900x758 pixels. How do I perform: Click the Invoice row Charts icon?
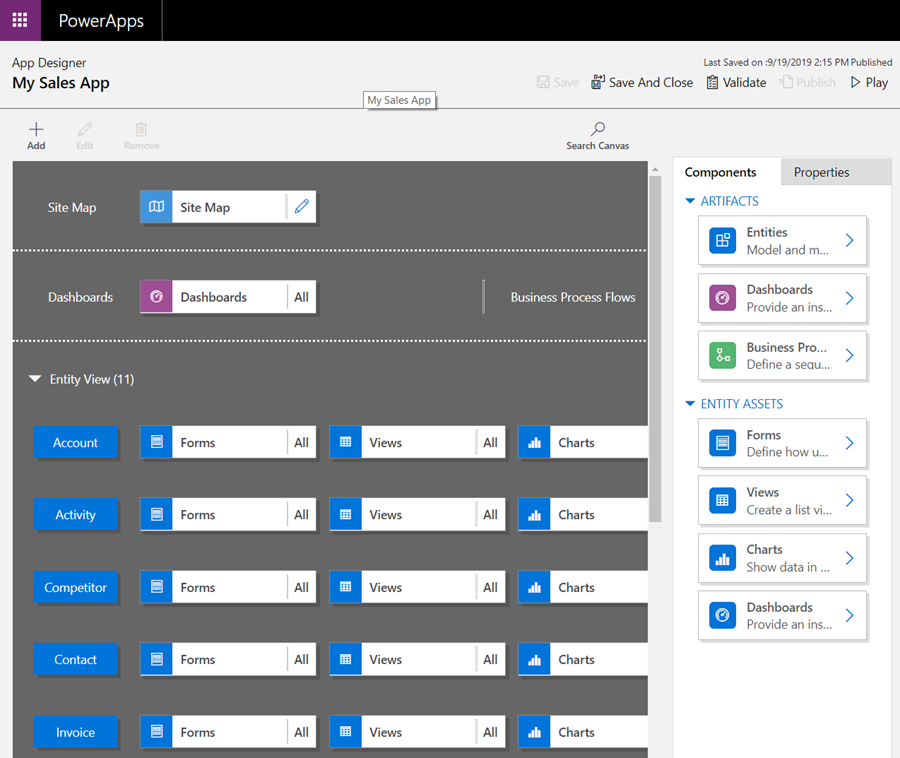pos(534,732)
